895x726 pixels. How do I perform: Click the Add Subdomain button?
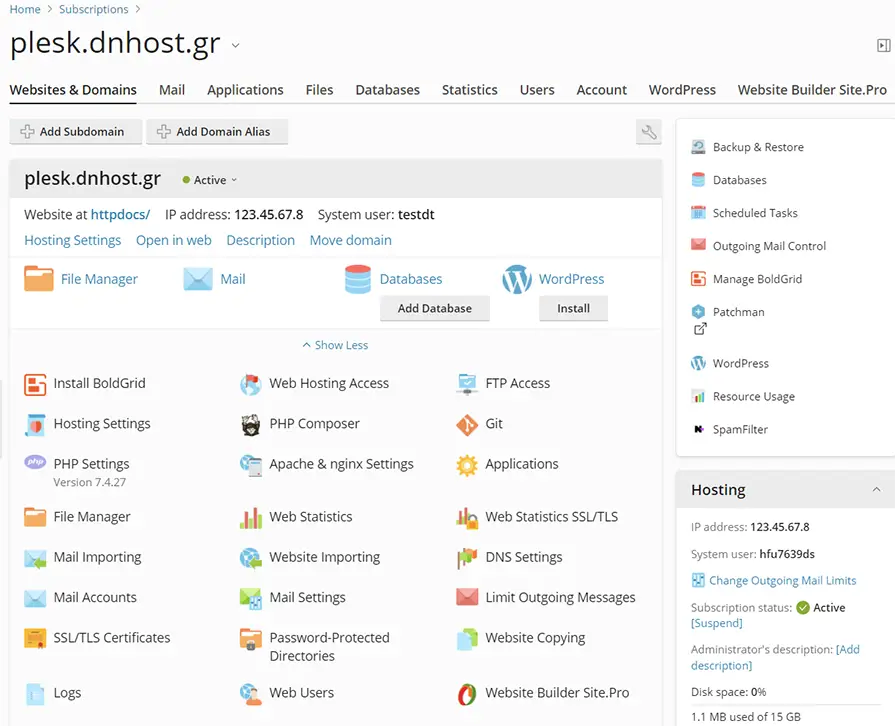tap(75, 132)
